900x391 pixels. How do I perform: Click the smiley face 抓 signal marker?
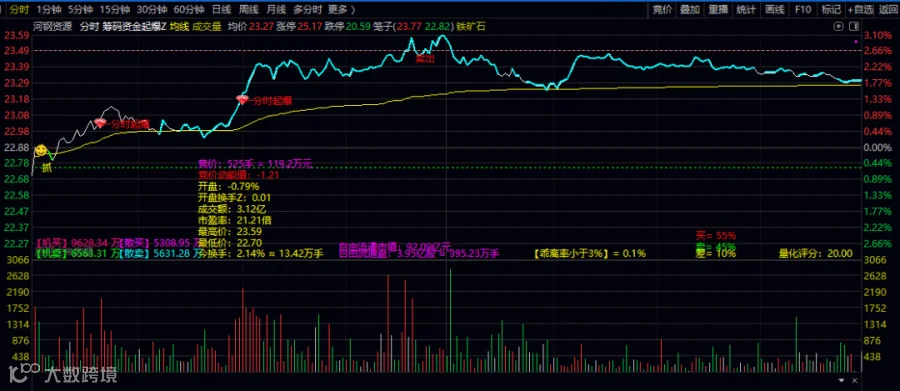[x=40, y=151]
